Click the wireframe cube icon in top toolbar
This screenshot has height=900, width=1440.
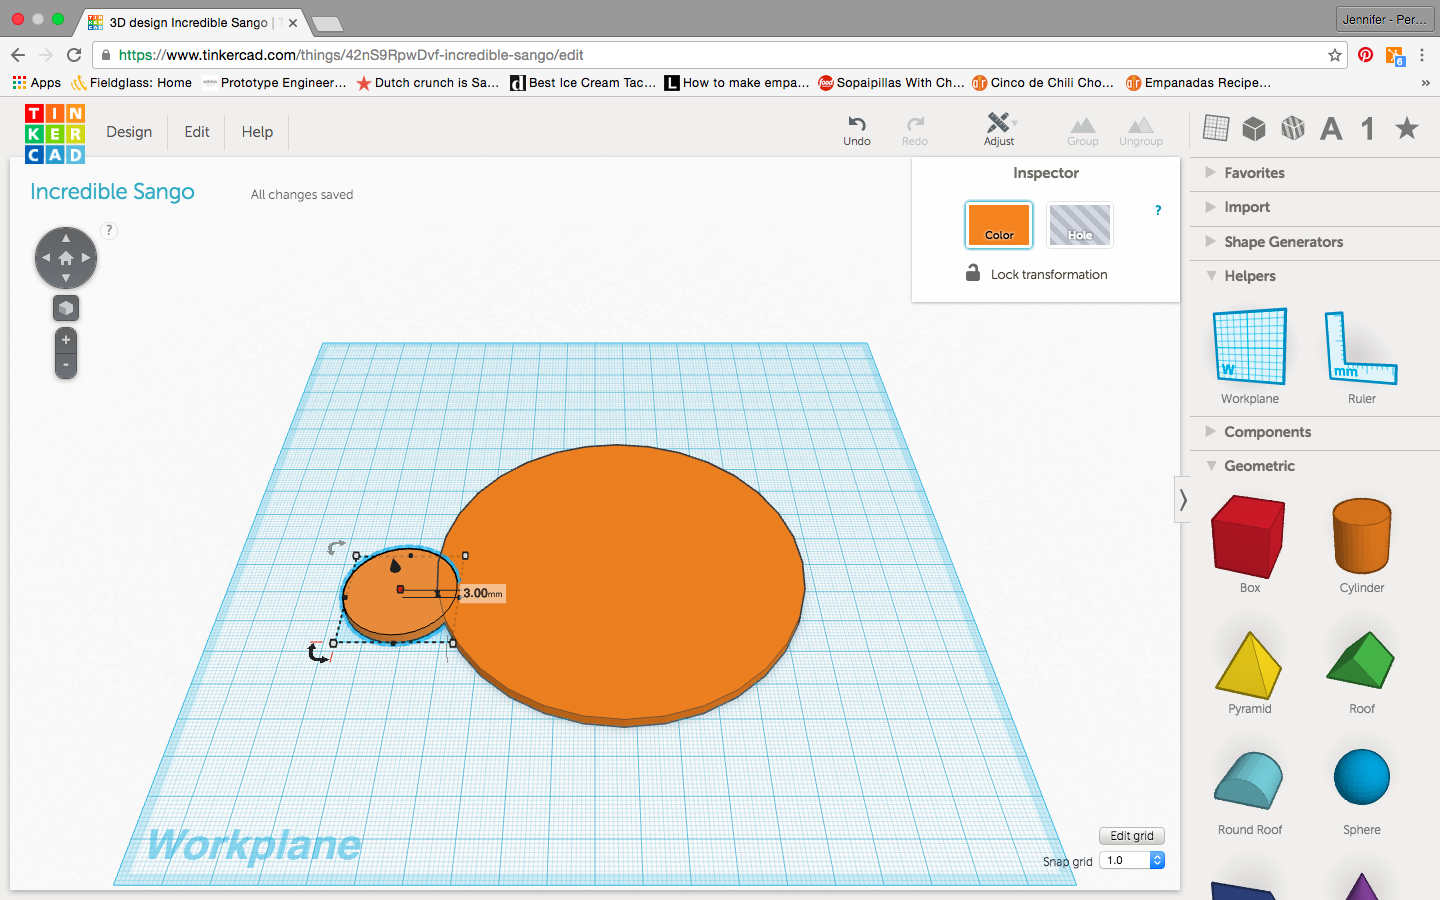point(1293,128)
